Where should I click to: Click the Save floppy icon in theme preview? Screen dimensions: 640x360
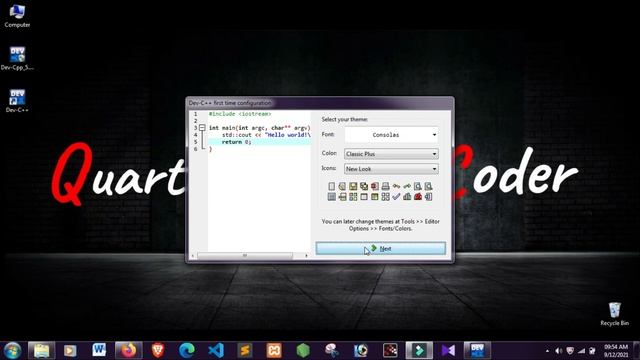point(353,186)
